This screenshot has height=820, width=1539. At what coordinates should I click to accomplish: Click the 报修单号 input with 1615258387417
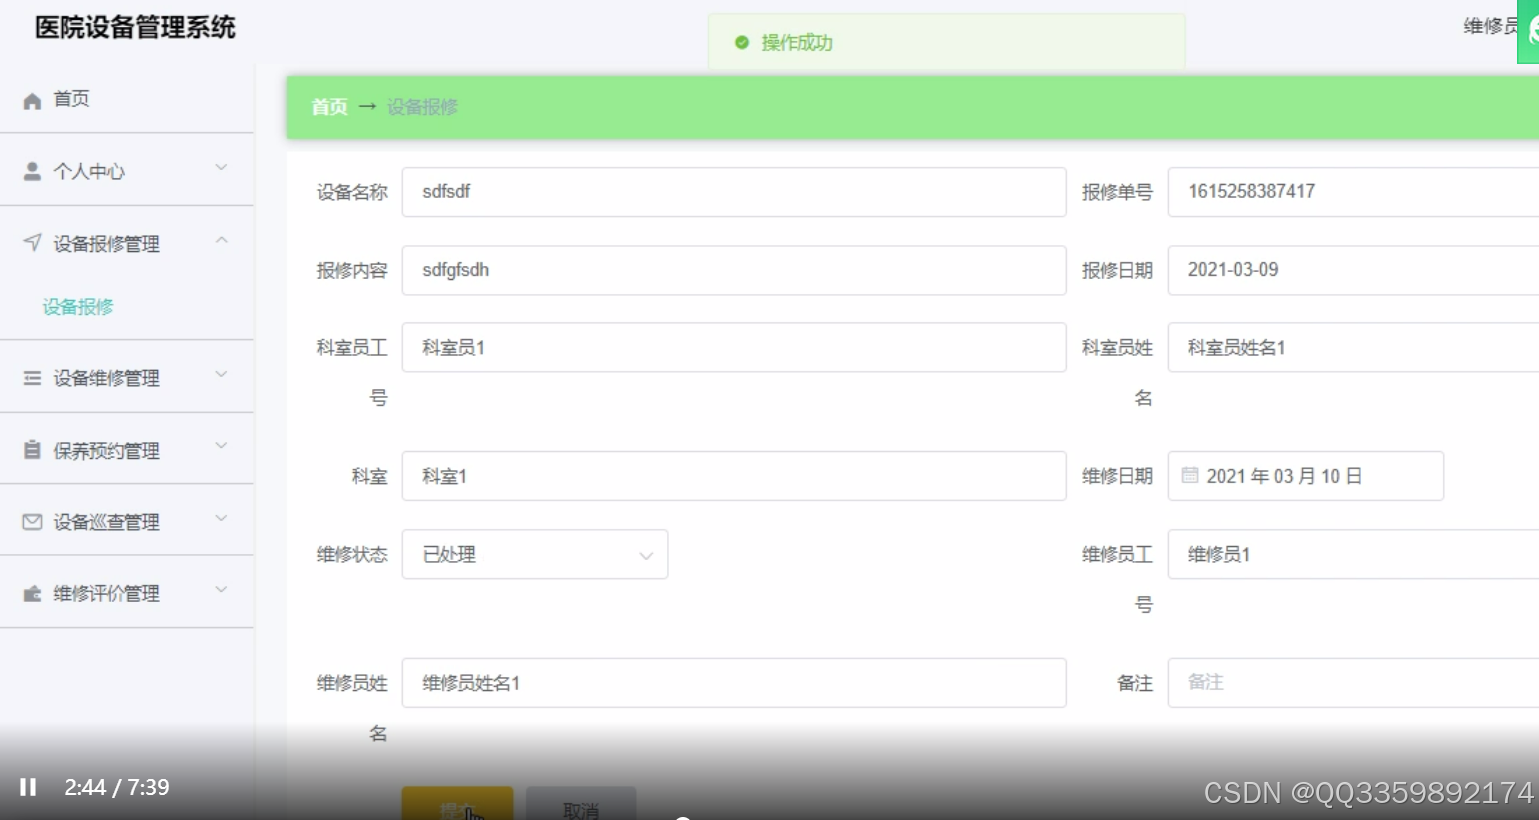coord(1353,192)
